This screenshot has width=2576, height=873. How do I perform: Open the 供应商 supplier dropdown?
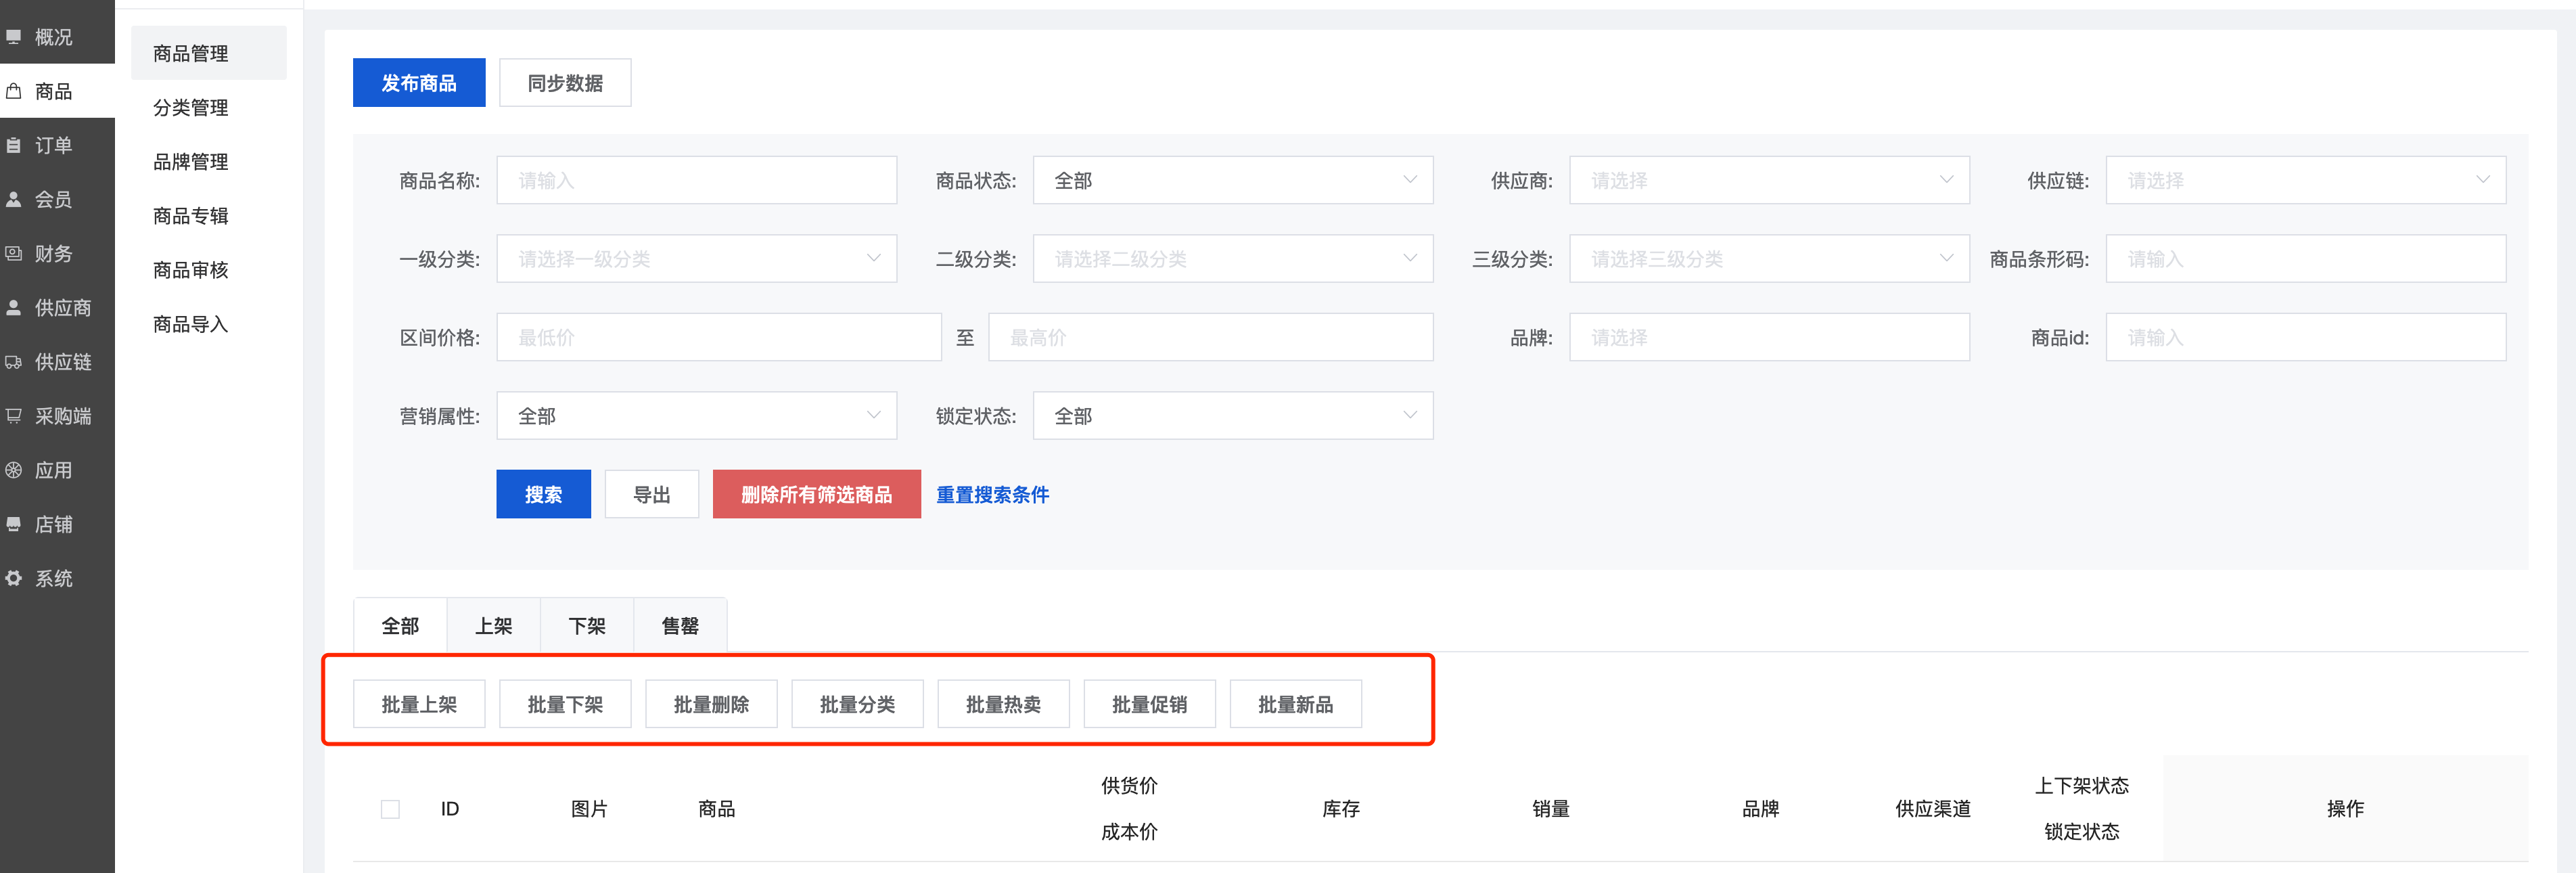(x=1768, y=180)
